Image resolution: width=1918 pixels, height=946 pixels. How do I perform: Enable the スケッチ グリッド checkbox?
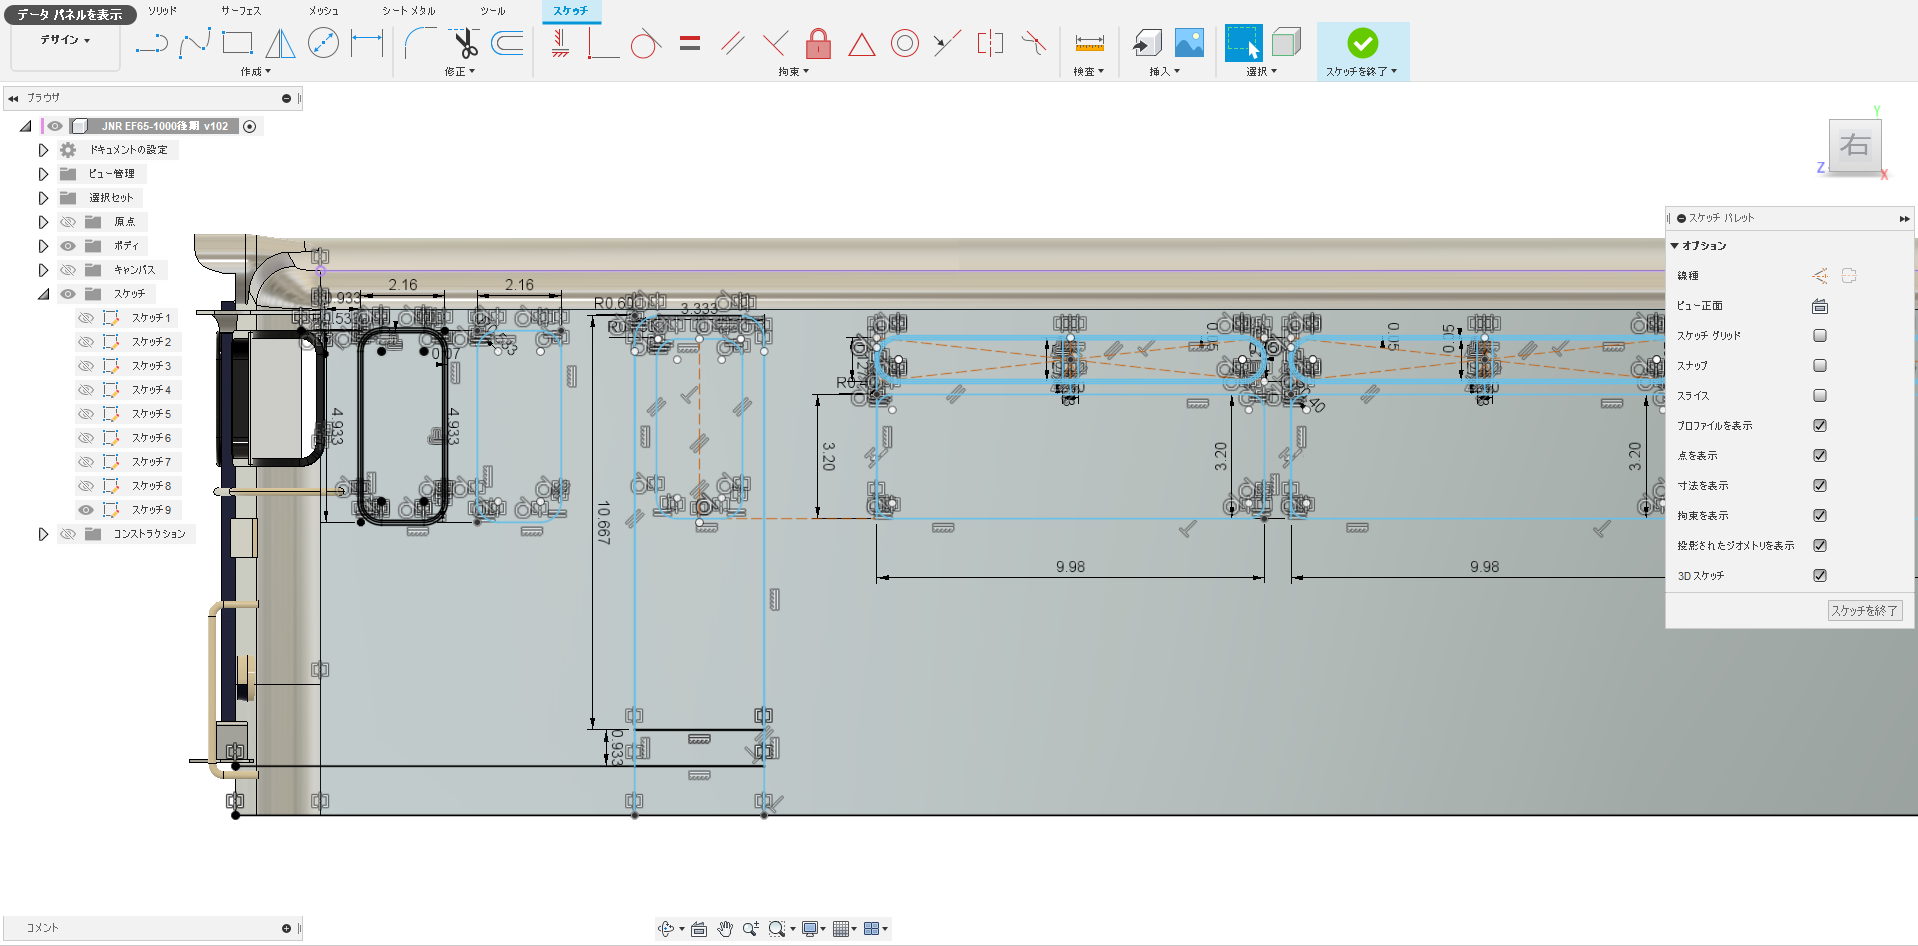click(1820, 336)
